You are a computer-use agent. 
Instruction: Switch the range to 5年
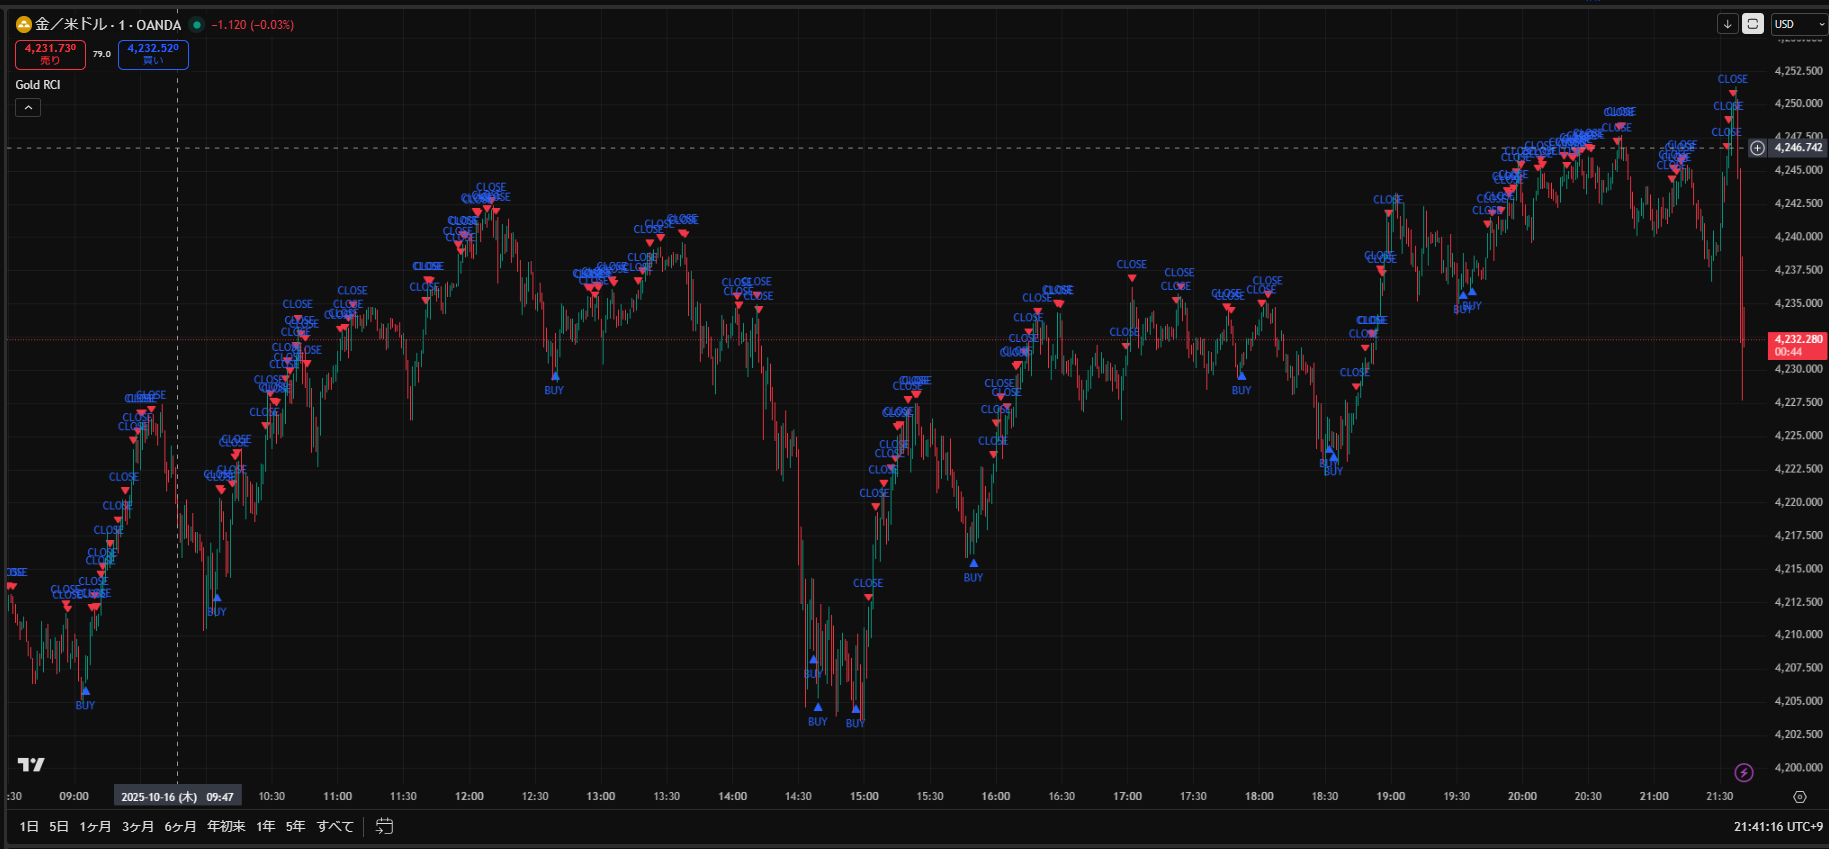pyautogui.click(x=295, y=826)
